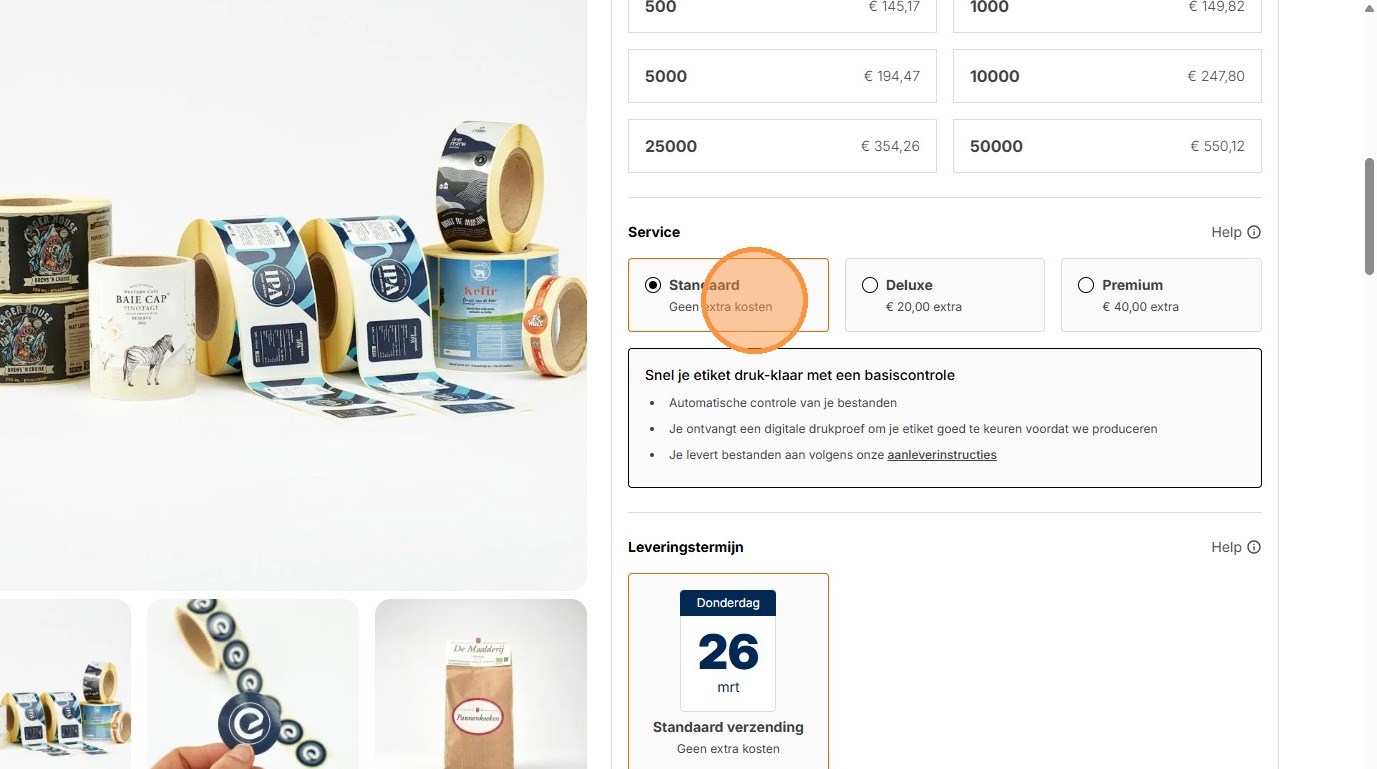The image size is (1377, 769).
Task: Select the Standaard service radio button
Action: coord(653,285)
